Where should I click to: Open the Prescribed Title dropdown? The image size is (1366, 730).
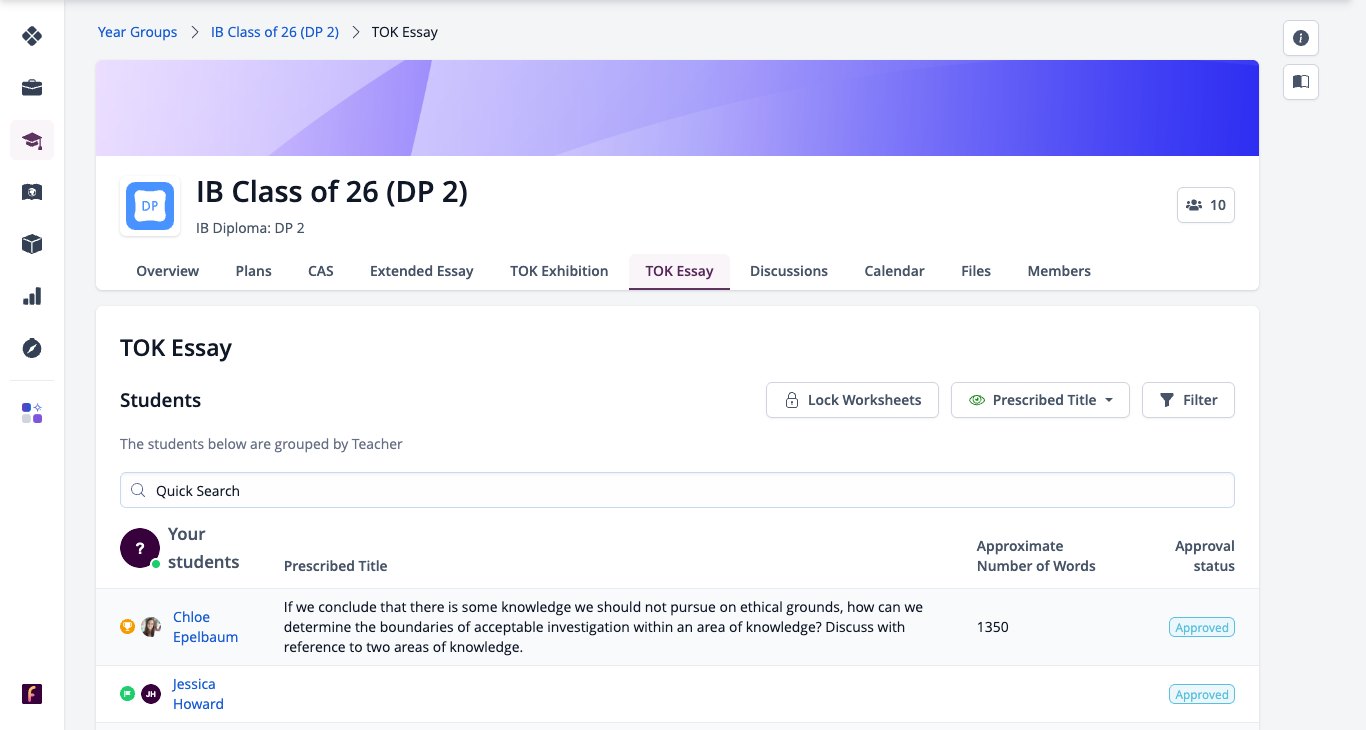[1040, 400]
